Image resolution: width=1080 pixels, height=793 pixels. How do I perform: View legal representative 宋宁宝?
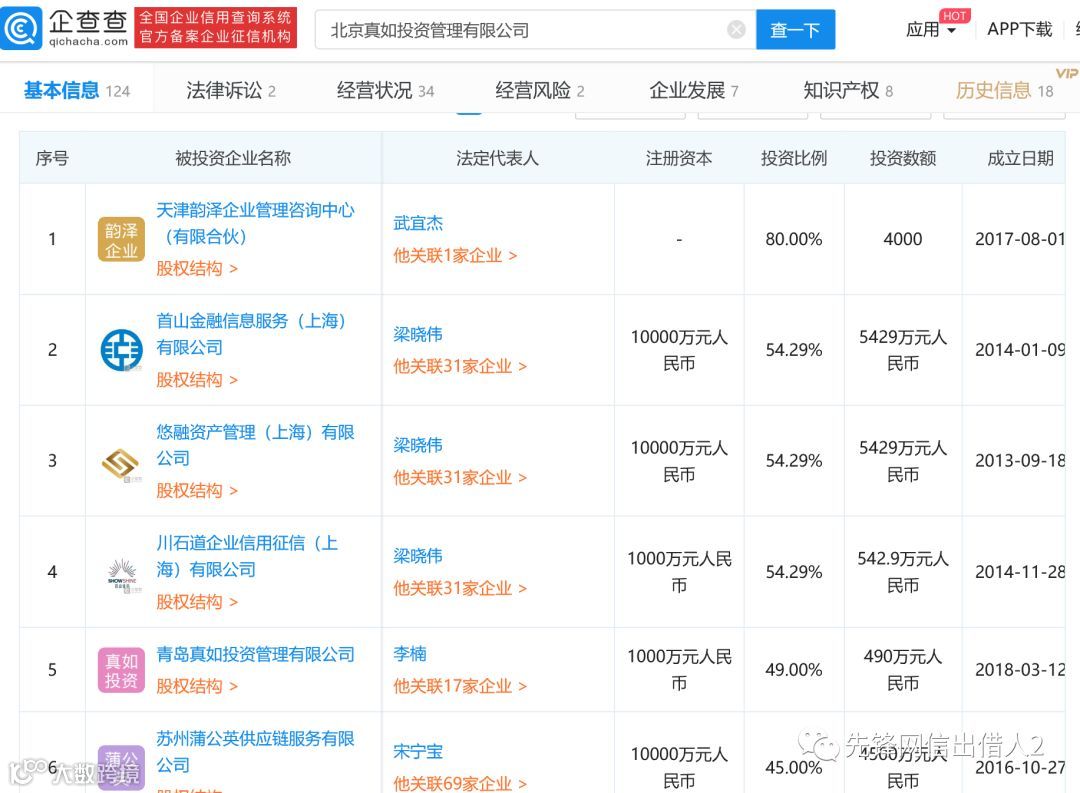point(418,752)
